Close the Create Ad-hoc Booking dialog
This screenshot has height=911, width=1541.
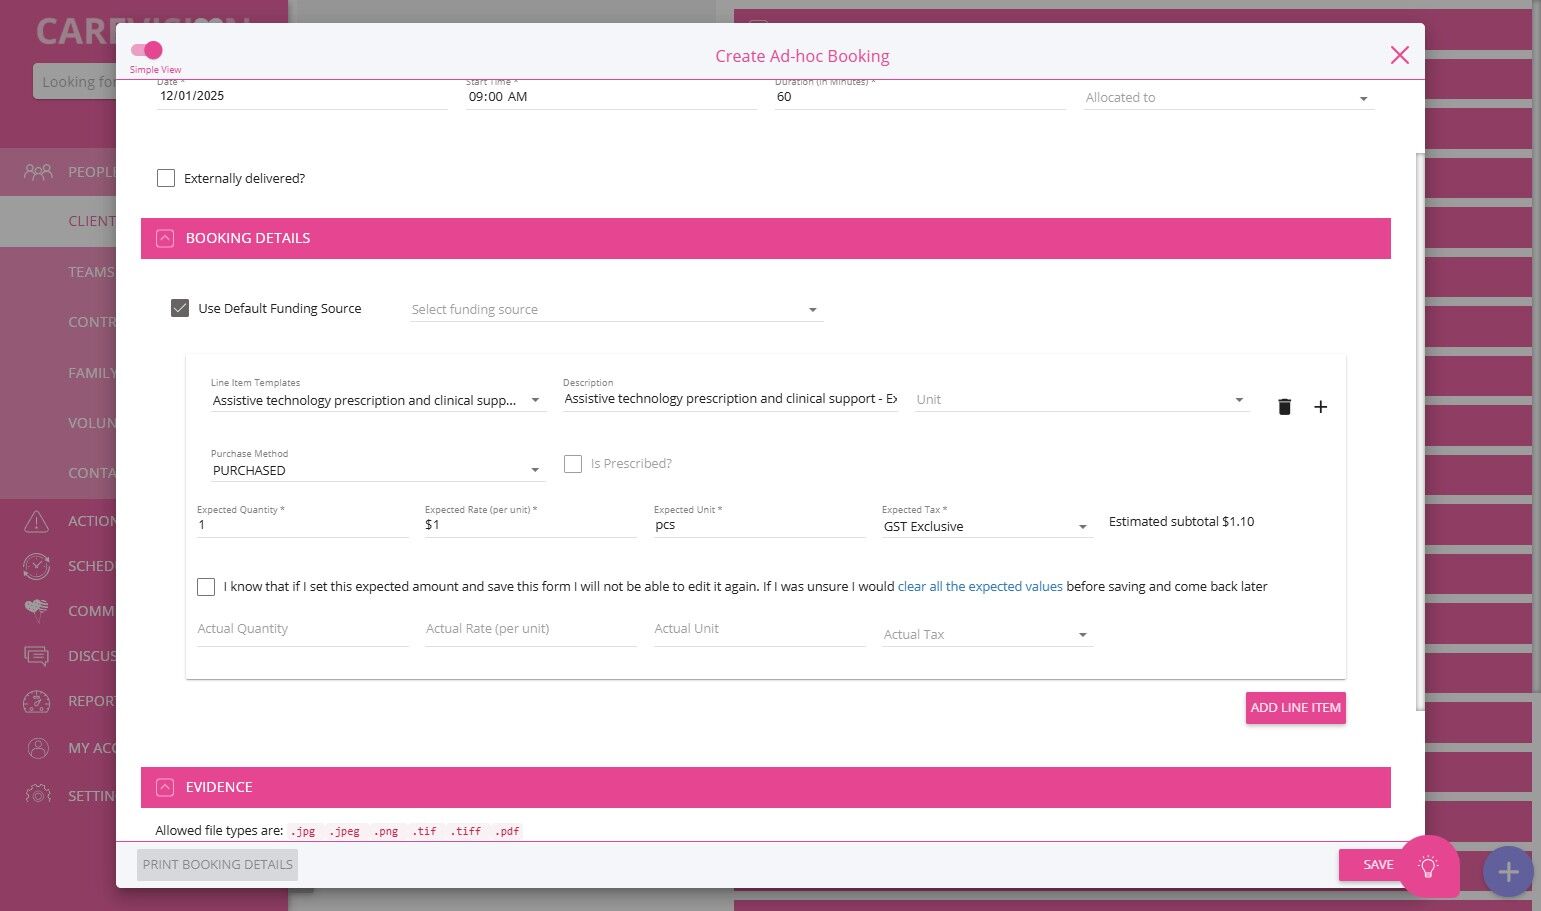pyautogui.click(x=1400, y=55)
